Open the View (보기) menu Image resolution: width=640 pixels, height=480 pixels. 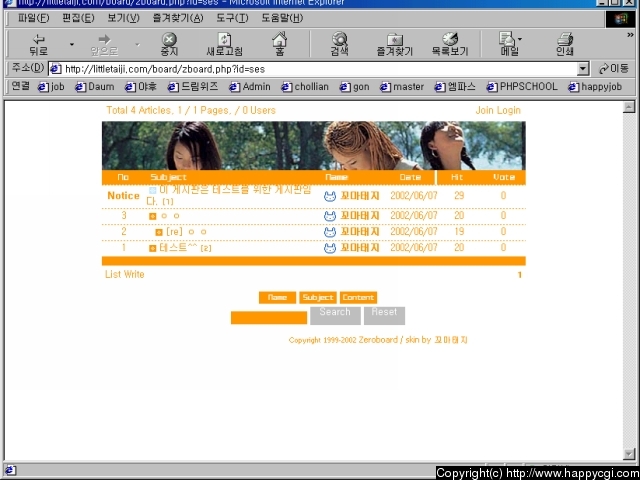point(124,18)
